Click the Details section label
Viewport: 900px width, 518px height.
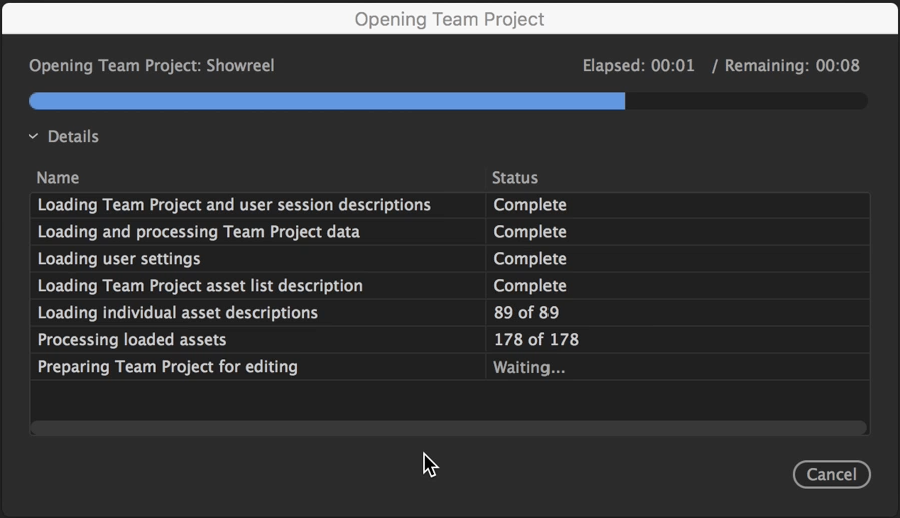73,137
